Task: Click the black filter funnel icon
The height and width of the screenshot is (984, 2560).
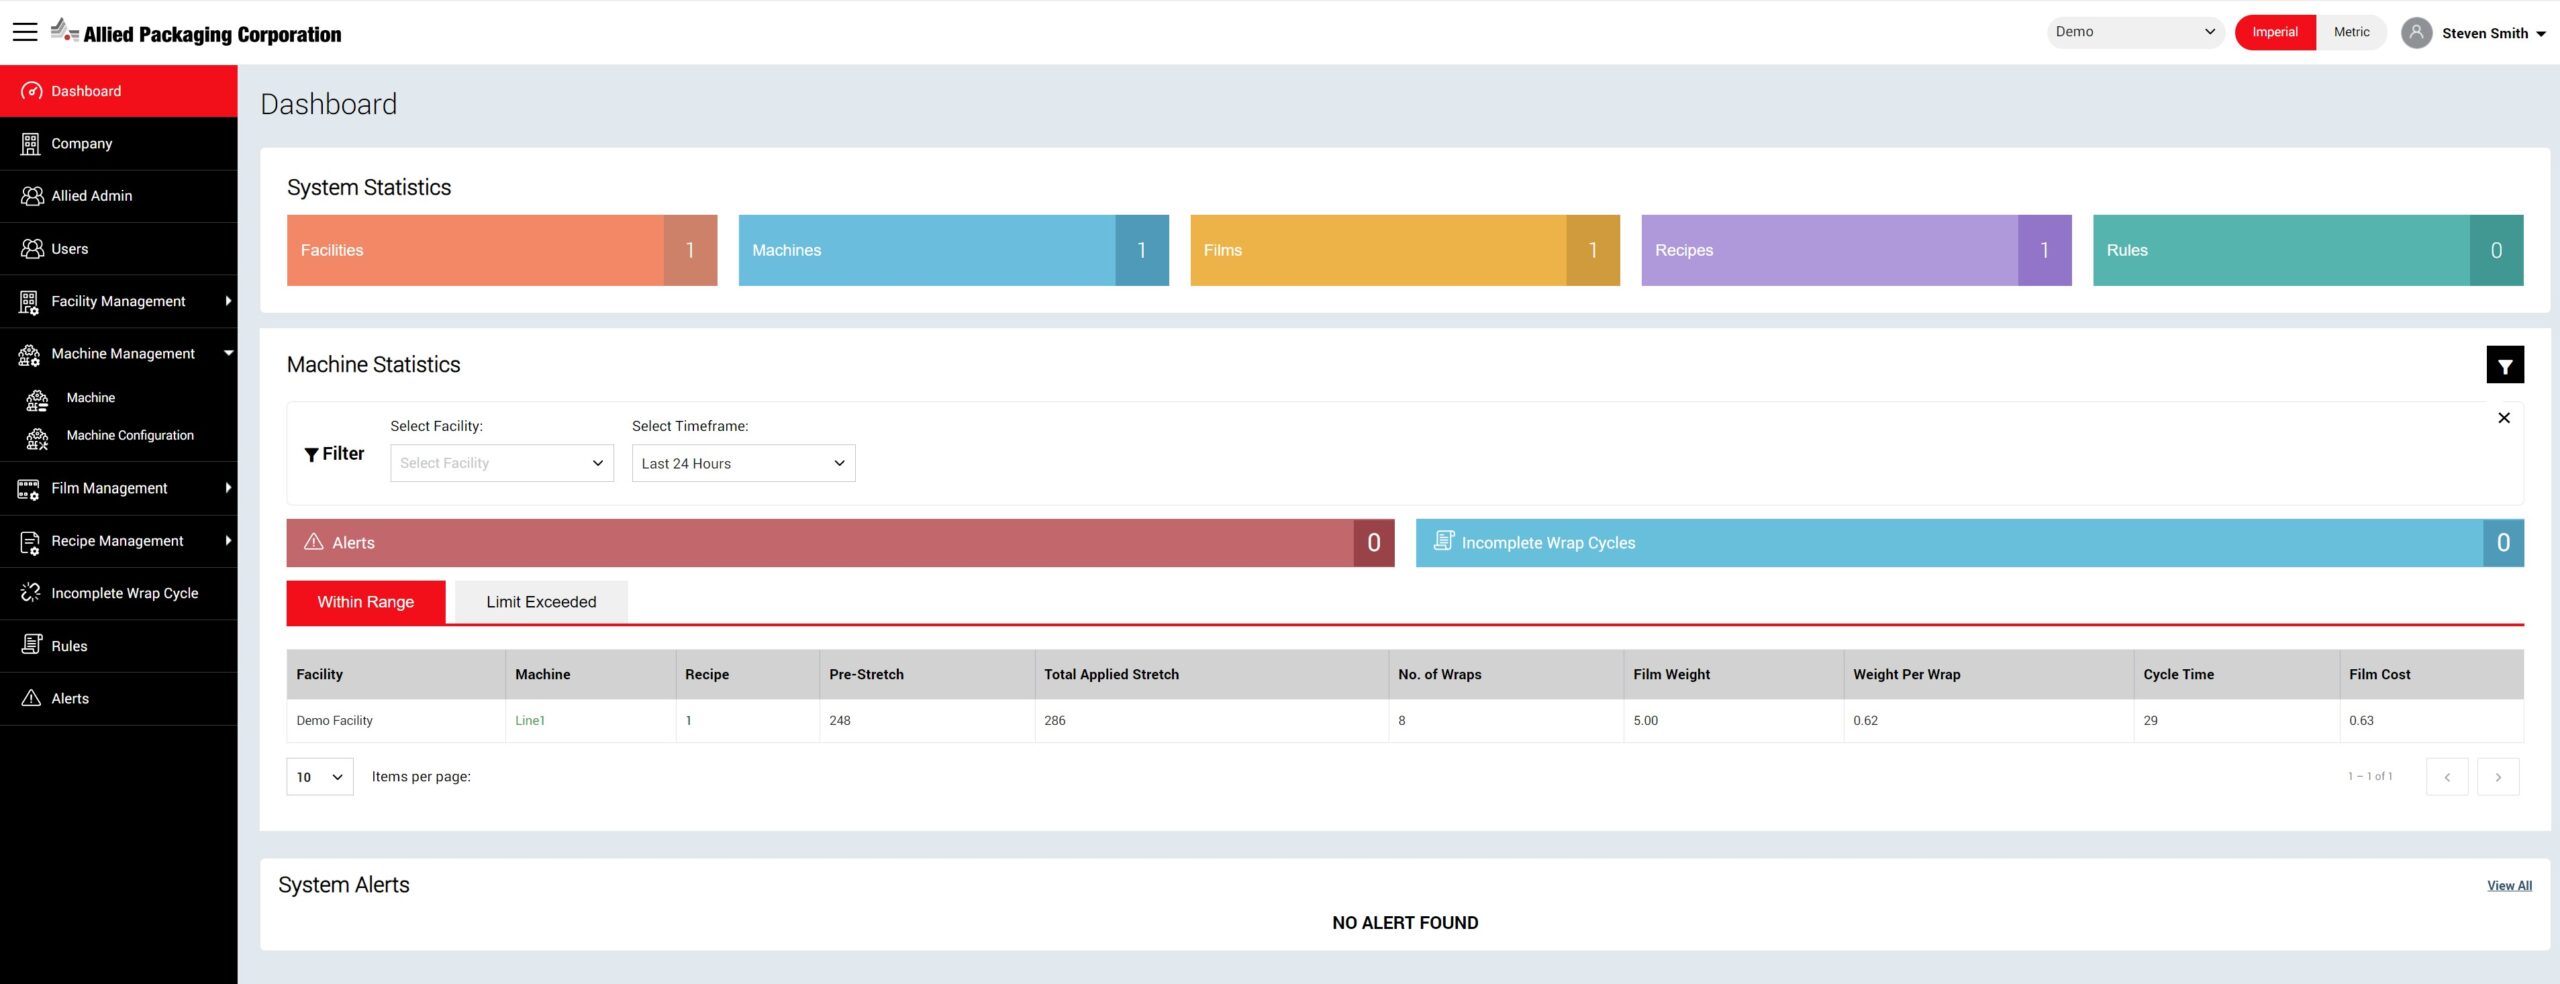Action: coord(2504,365)
